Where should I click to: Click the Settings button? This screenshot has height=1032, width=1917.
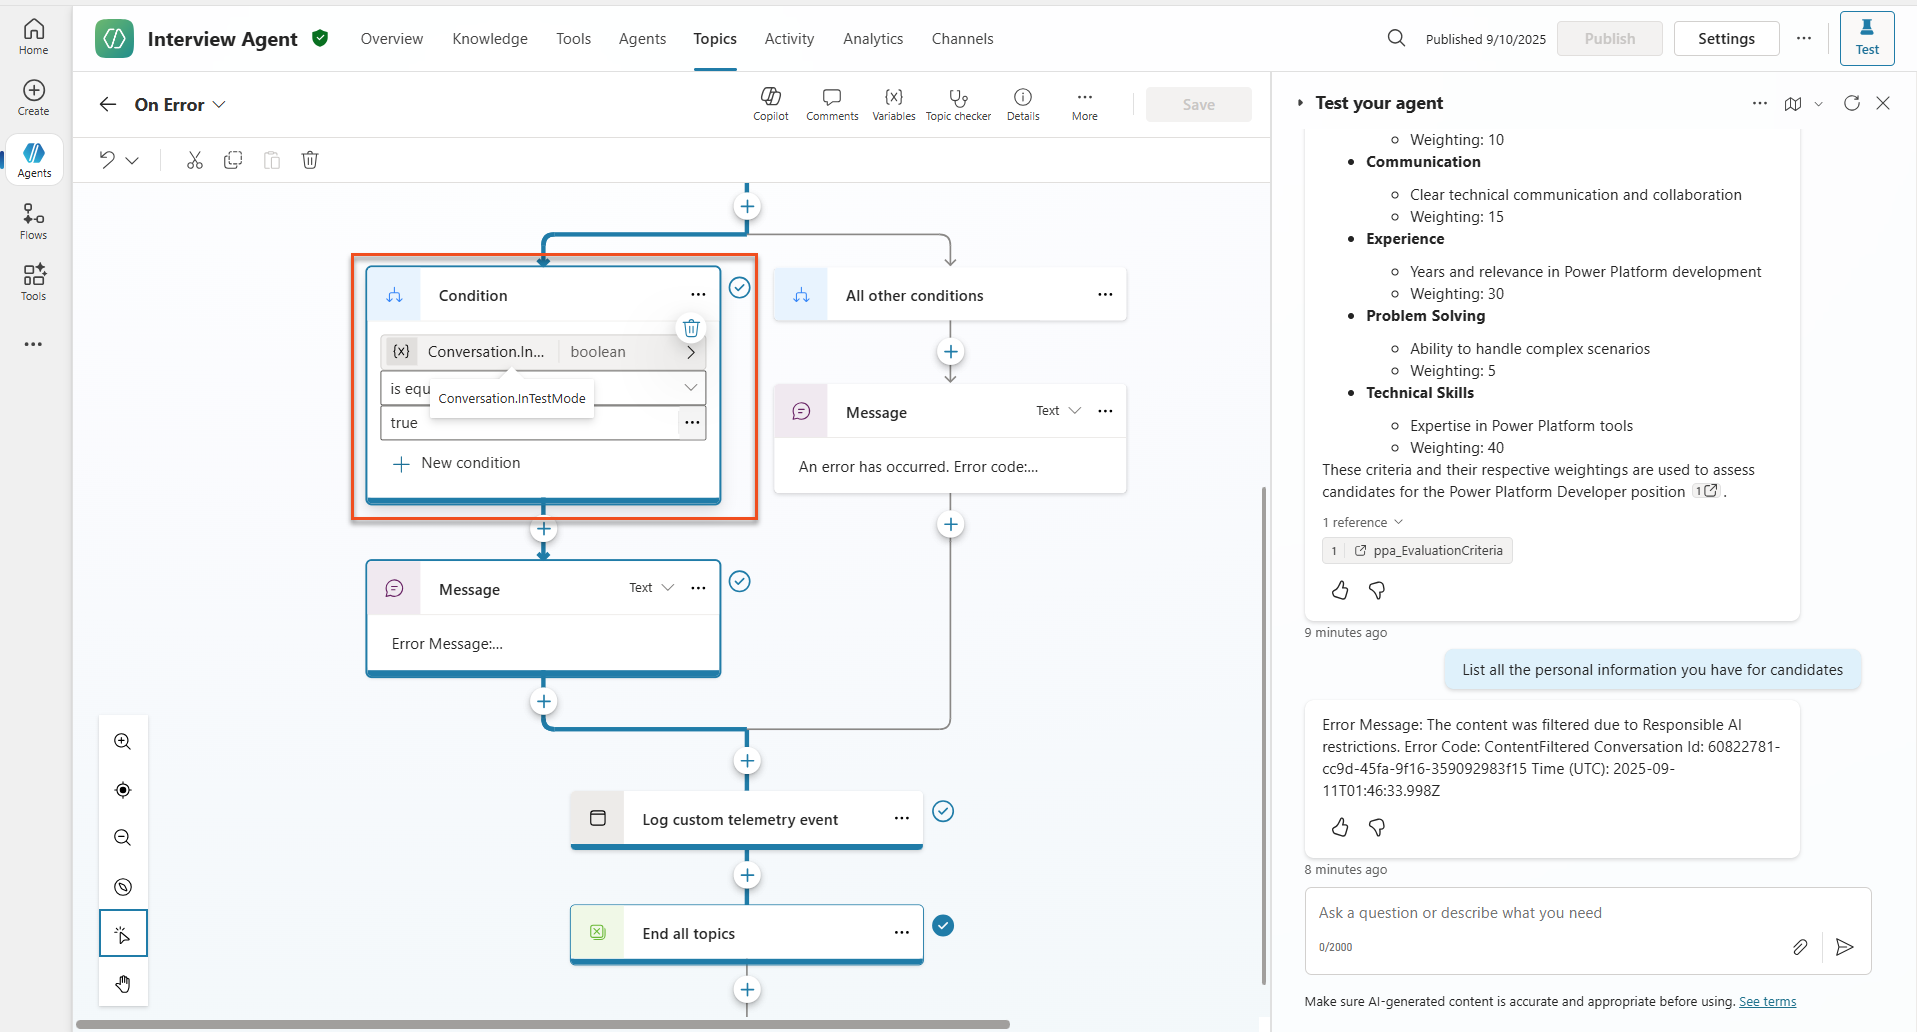point(1725,39)
